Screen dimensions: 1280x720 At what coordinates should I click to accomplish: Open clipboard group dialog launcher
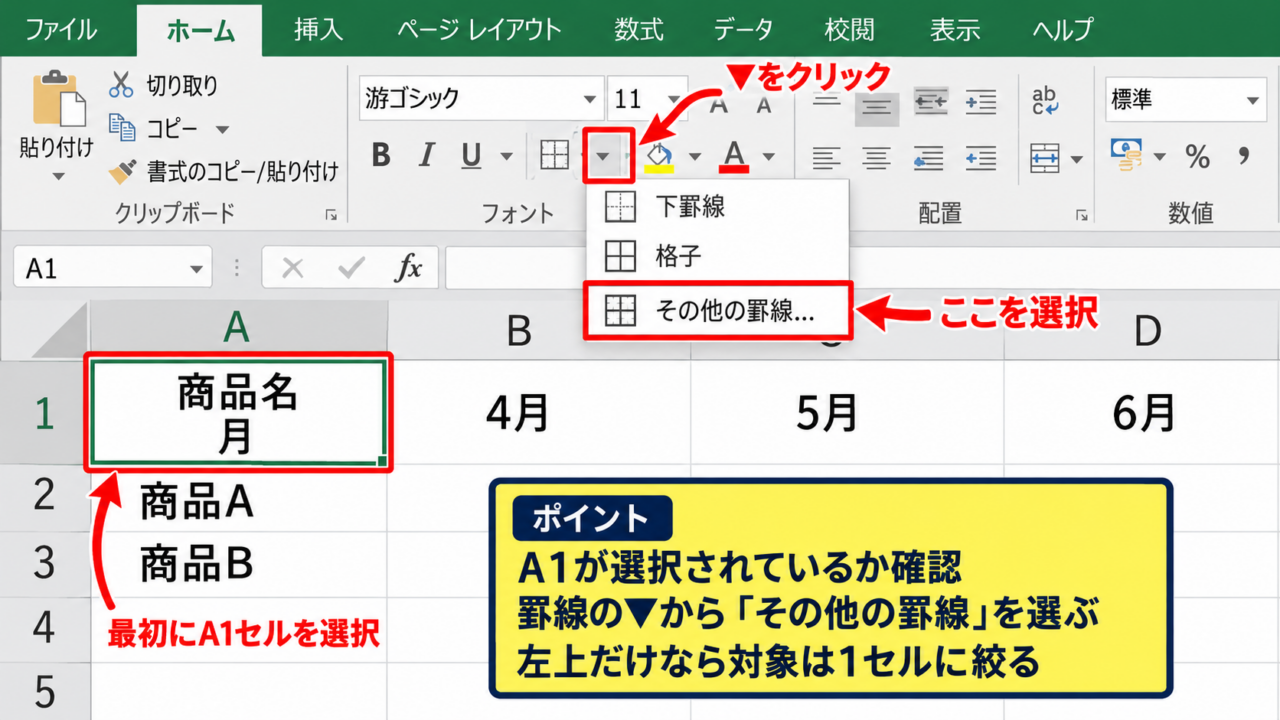pos(330,215)
